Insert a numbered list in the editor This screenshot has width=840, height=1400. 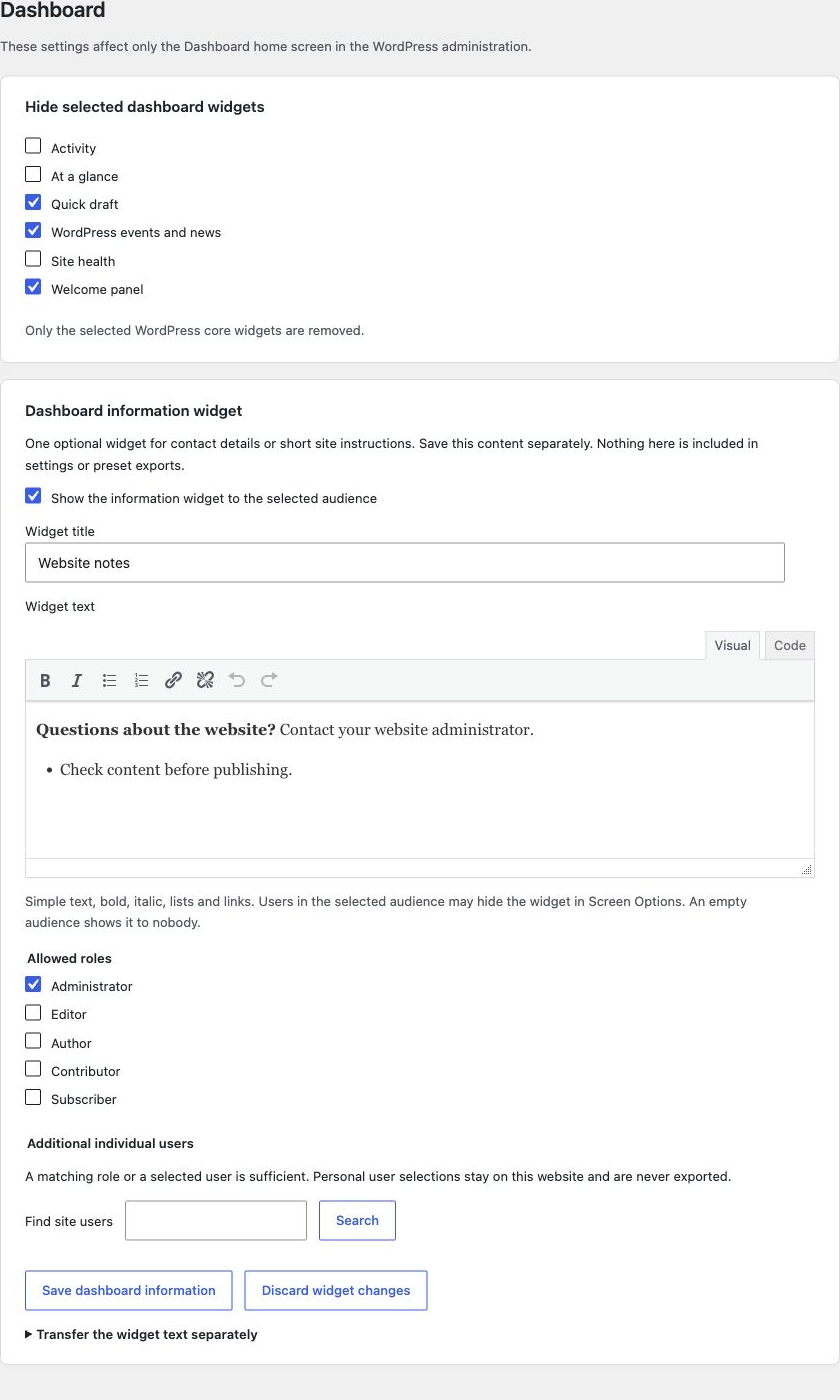point(141,680)
